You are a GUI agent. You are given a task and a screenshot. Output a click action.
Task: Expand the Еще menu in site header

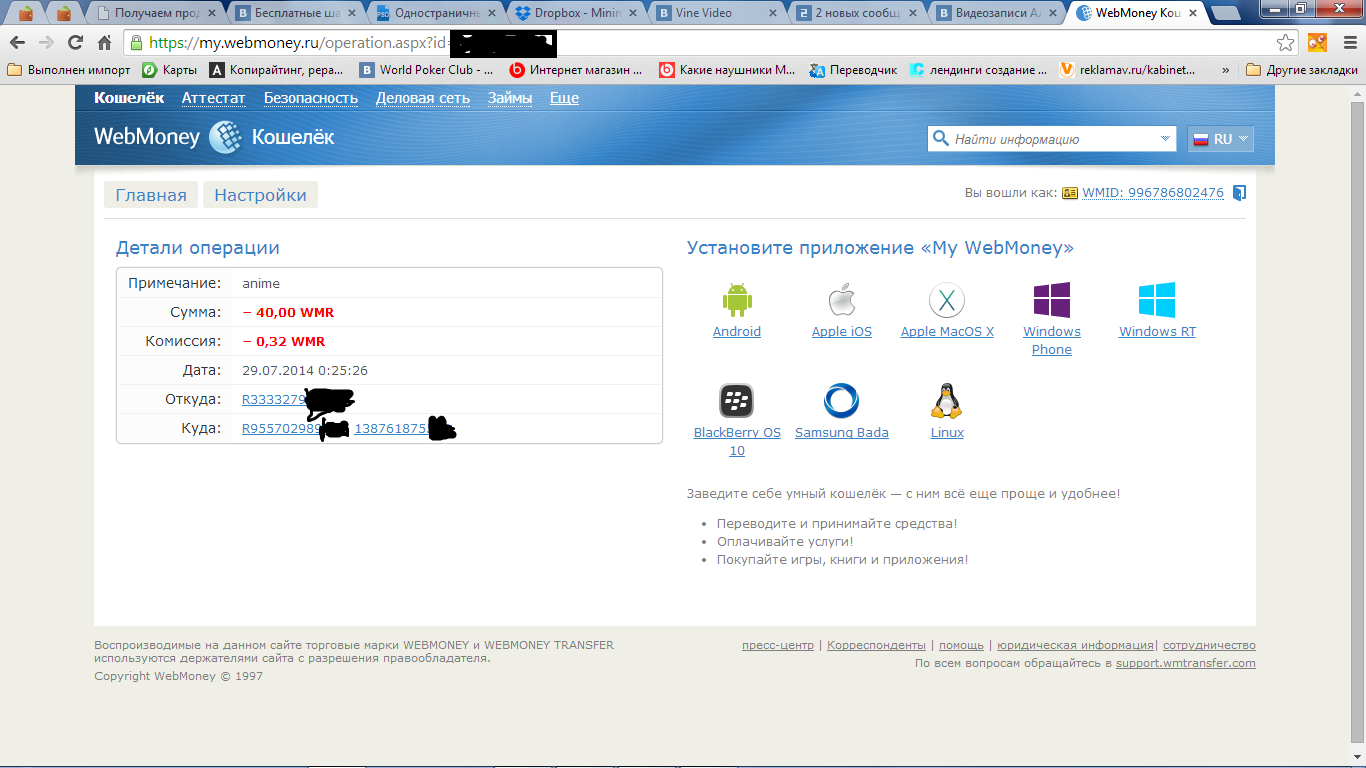coord(564,98)
